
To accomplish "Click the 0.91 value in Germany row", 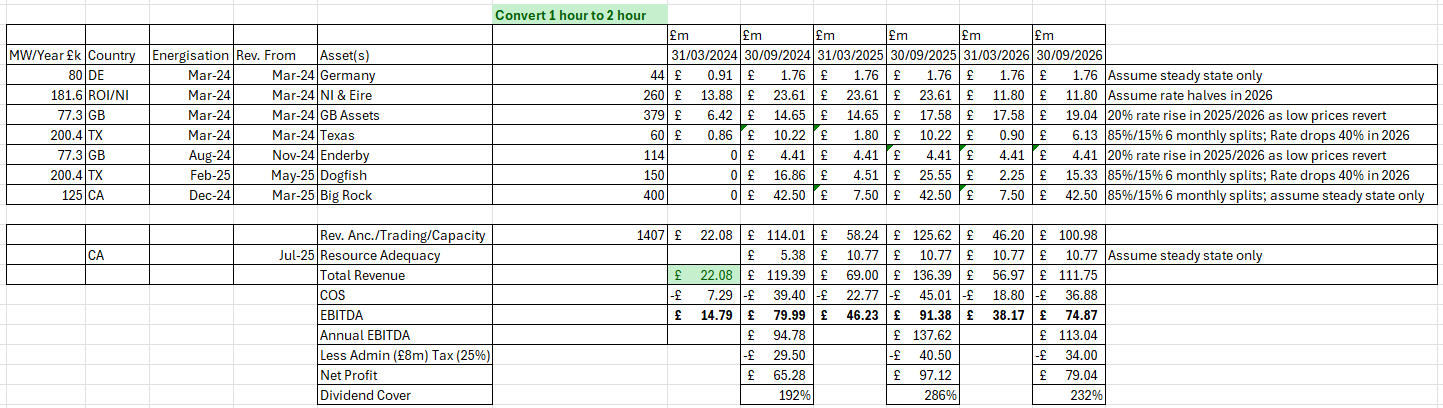I will 704,75.
